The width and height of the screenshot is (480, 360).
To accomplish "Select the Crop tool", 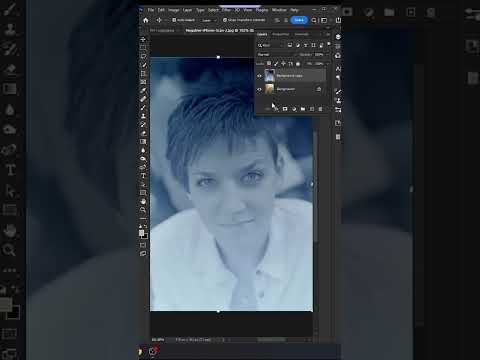I will coord(143,74).
